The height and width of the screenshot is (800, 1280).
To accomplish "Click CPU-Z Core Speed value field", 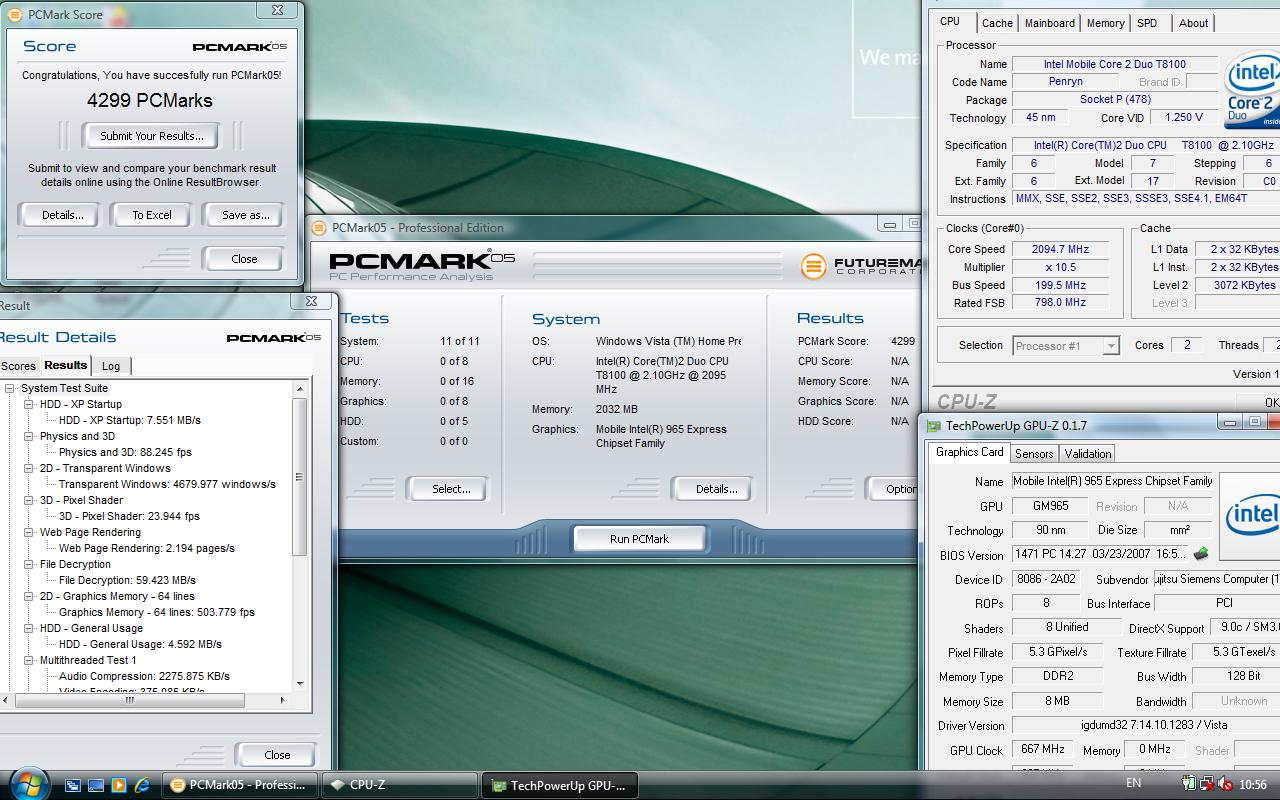I will pos(1060,249).
